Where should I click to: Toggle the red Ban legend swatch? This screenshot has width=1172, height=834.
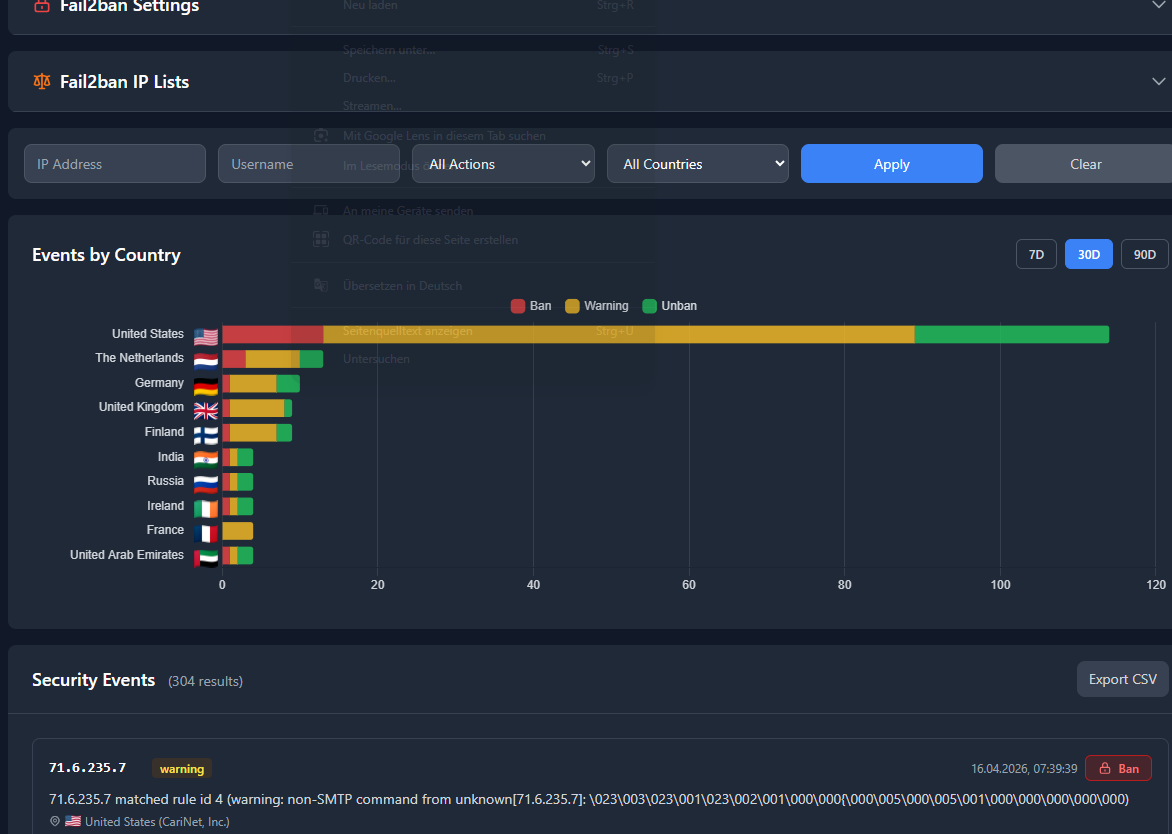517,306
